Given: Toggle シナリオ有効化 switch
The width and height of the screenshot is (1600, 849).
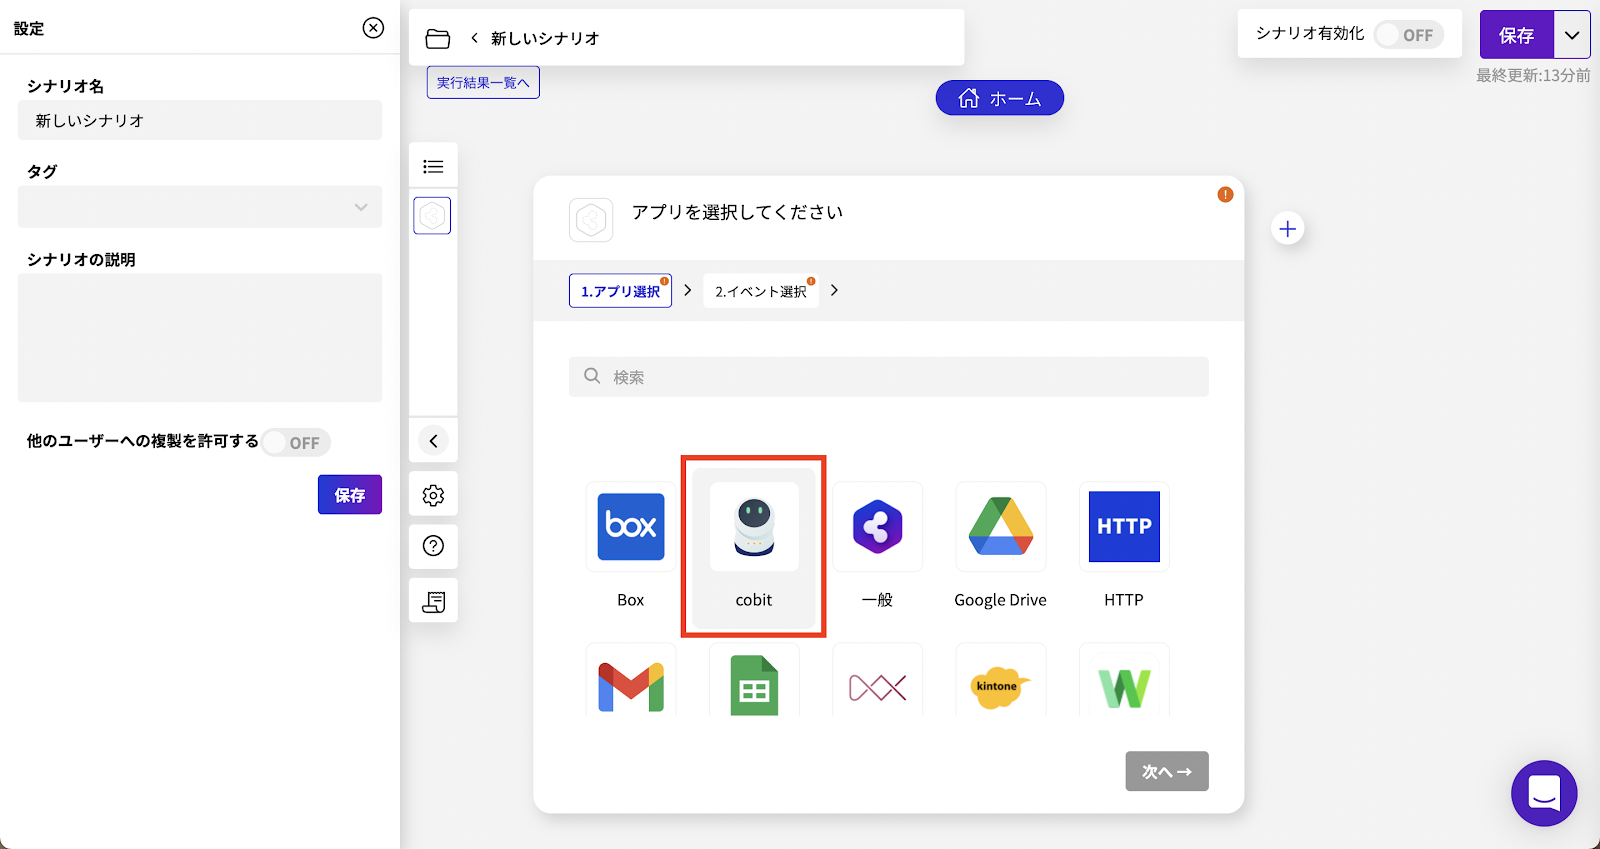Looking at the screenshot, I should point(1409,35).
